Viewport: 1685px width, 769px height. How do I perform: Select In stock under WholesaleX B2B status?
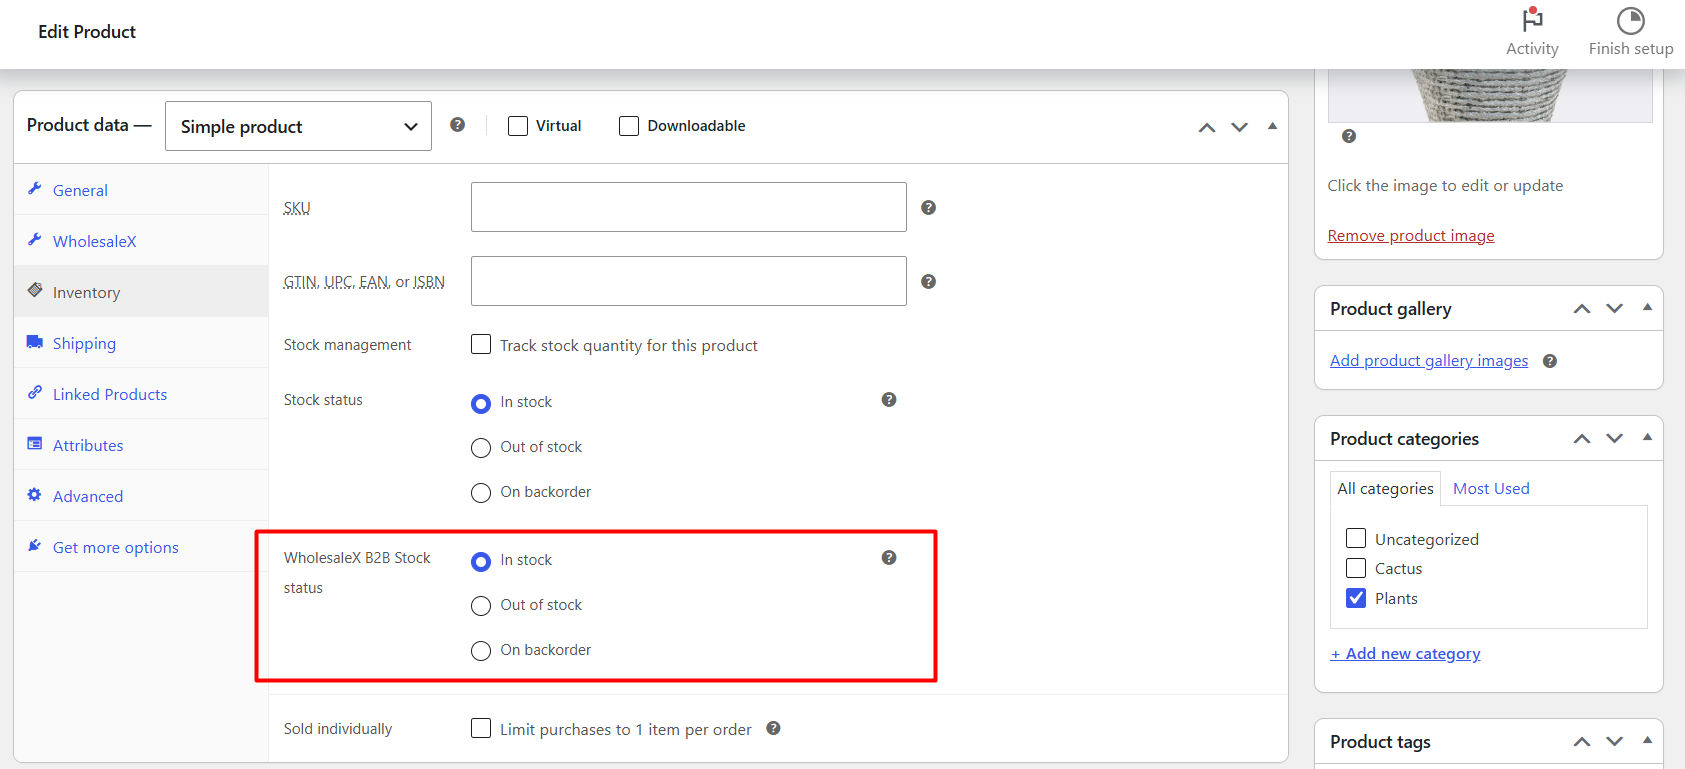click(x=481, y=561)
